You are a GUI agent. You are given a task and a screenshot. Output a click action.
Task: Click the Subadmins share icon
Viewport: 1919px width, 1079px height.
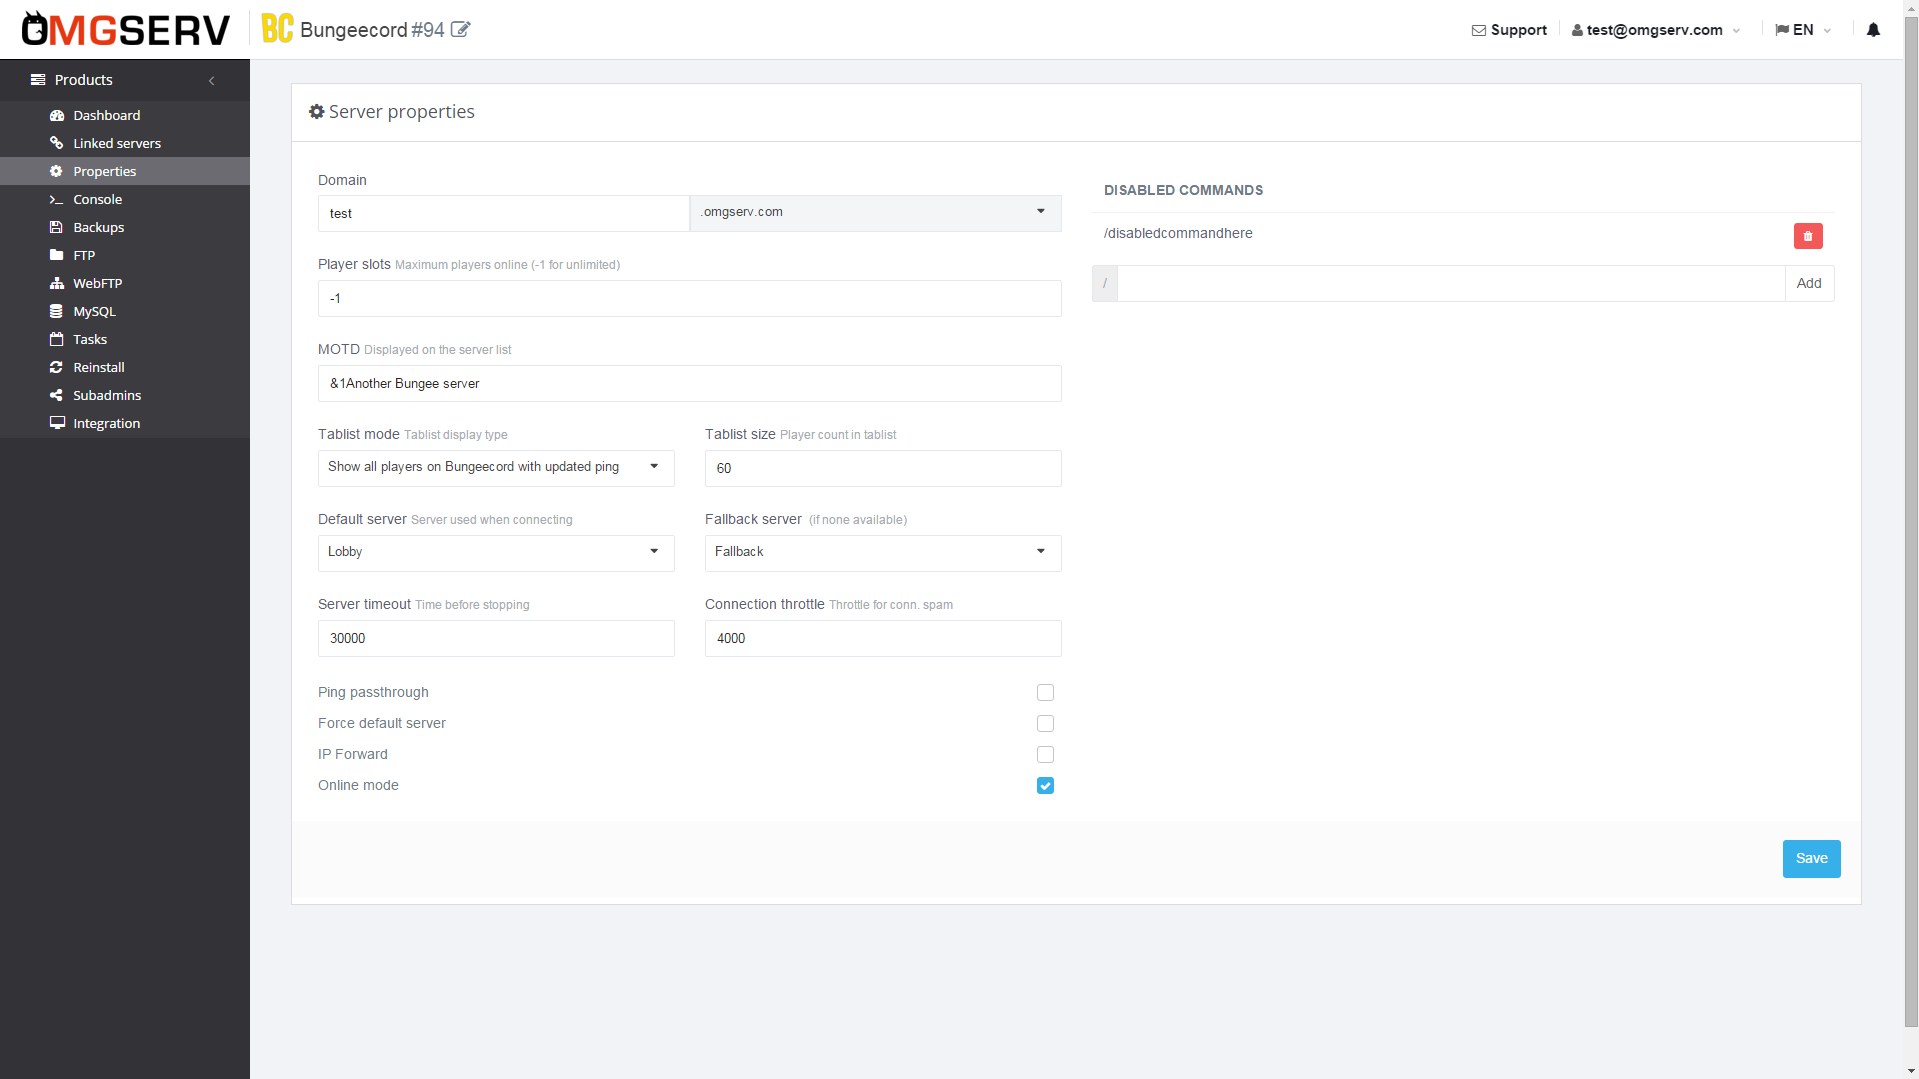click(57, 395)
